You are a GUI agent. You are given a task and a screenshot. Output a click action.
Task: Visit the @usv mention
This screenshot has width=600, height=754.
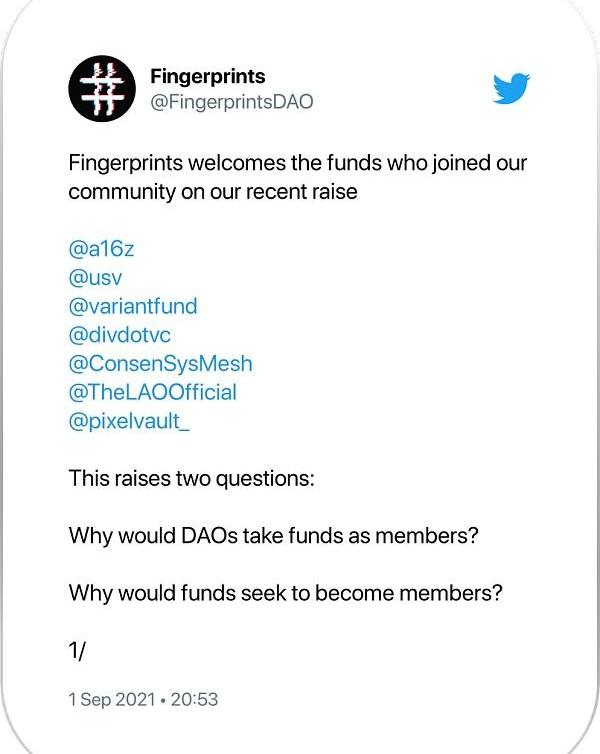pos(95,277)
